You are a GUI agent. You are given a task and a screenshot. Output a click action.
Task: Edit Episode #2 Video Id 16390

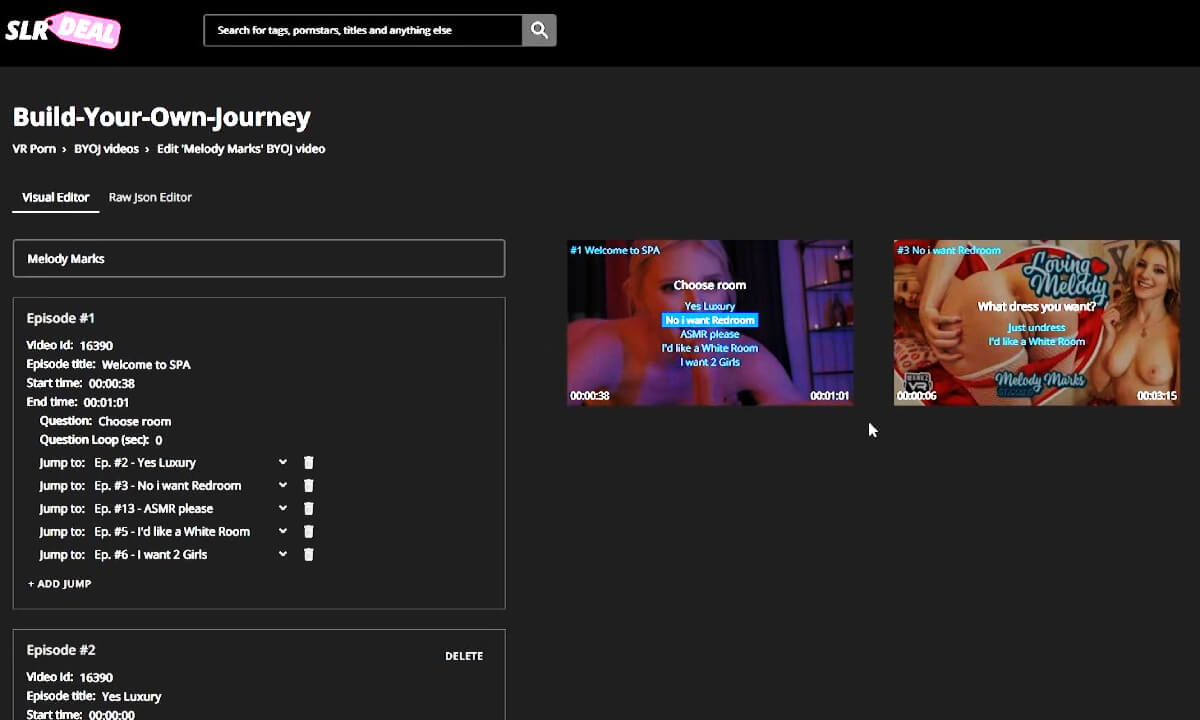click(96, 677)
